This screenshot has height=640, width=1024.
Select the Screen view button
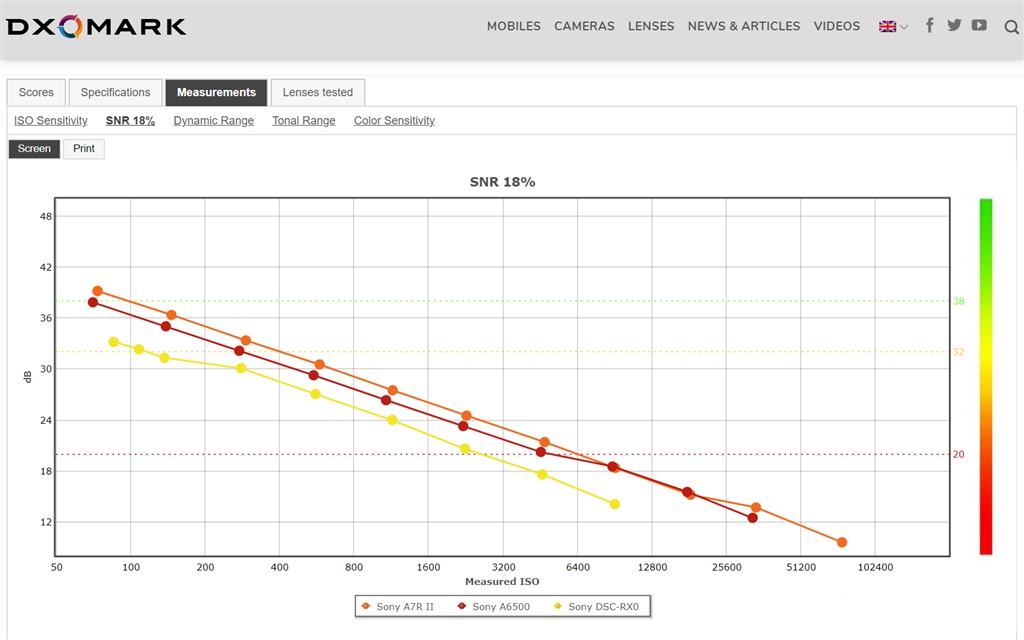point(34,148)
